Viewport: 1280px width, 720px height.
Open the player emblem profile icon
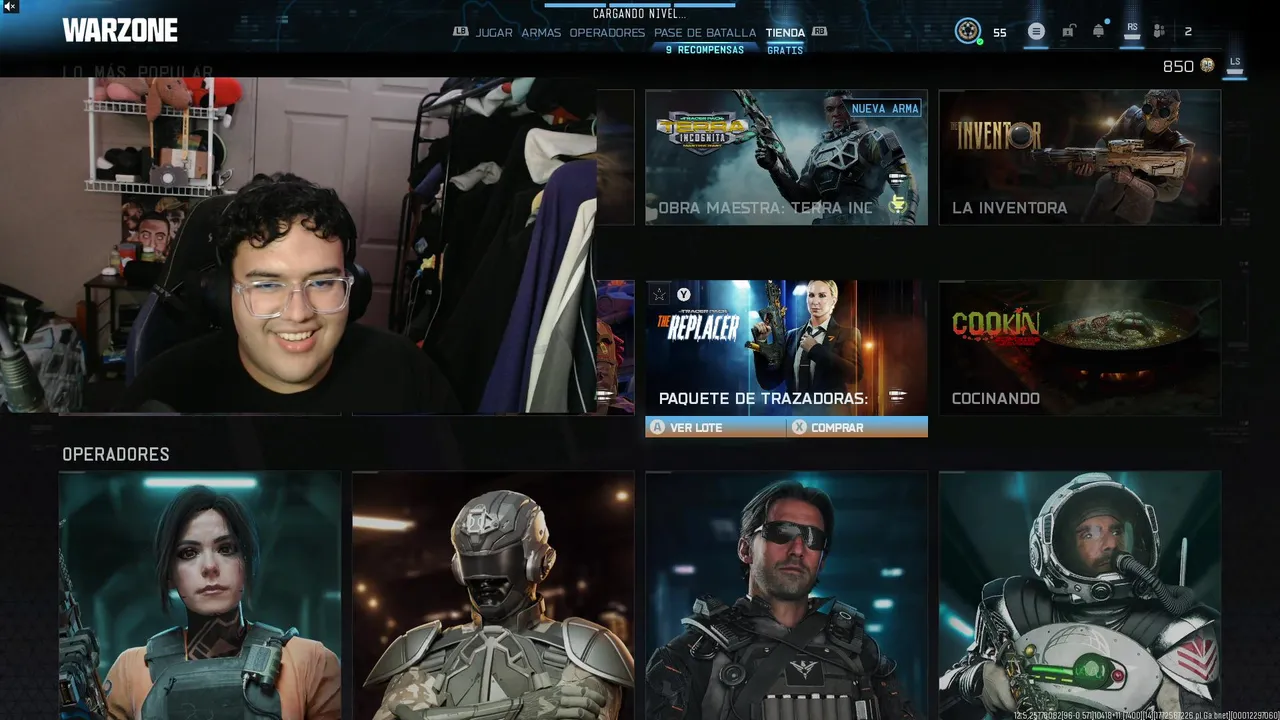pyautogui.click(x=967, y=31)
